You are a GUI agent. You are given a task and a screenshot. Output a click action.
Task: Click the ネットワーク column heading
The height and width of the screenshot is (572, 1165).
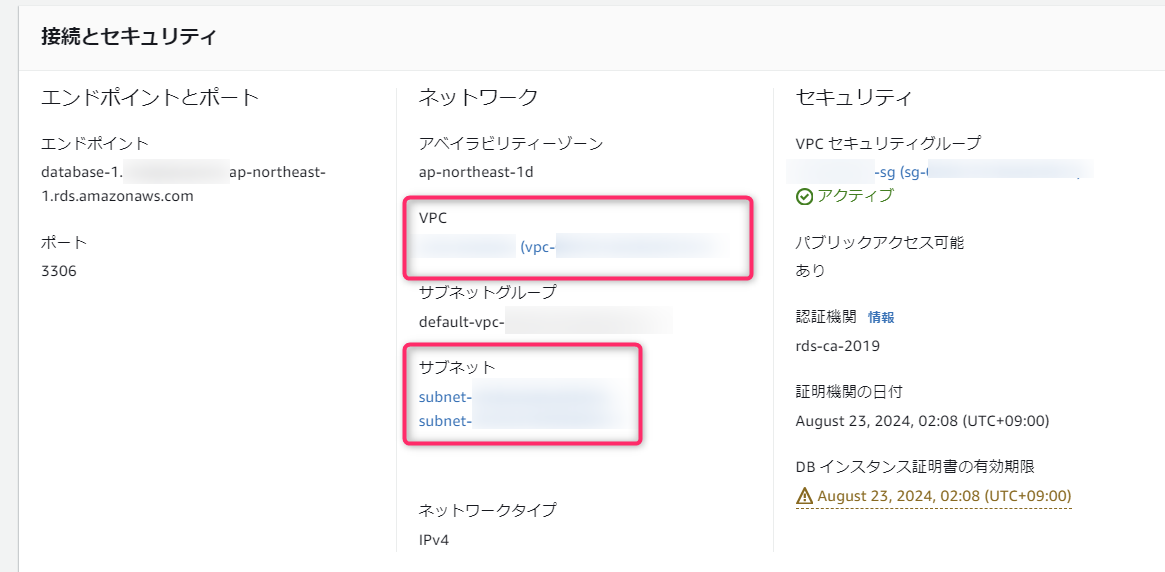click(x=478, y=97)
